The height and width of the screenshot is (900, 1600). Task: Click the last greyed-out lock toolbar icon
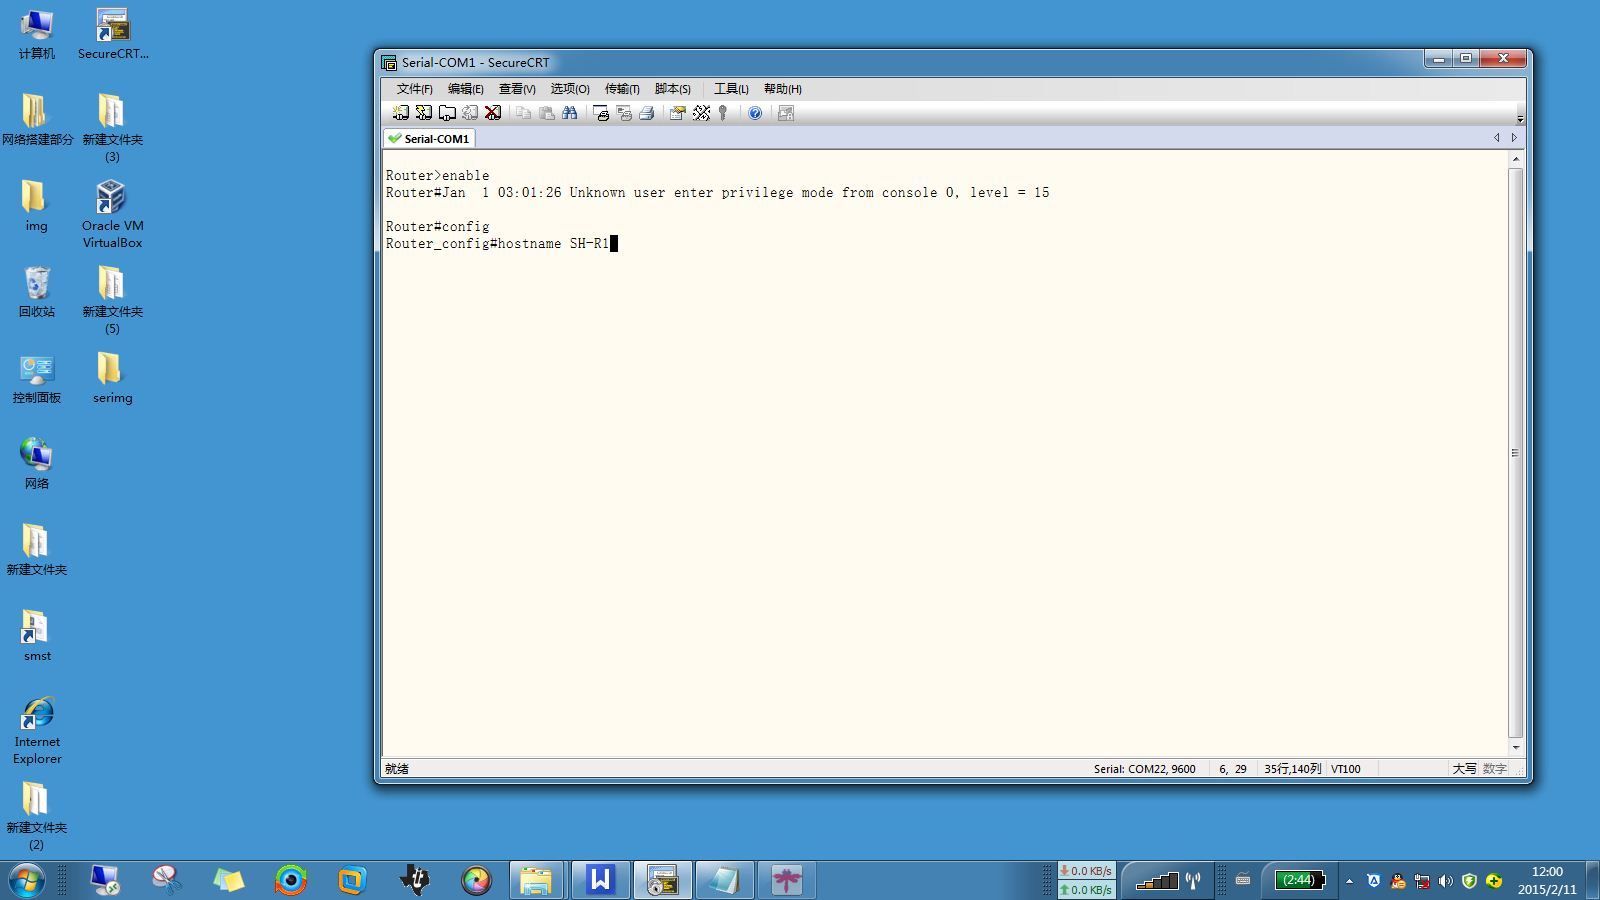pyautogui.click(x=786, y=113)
